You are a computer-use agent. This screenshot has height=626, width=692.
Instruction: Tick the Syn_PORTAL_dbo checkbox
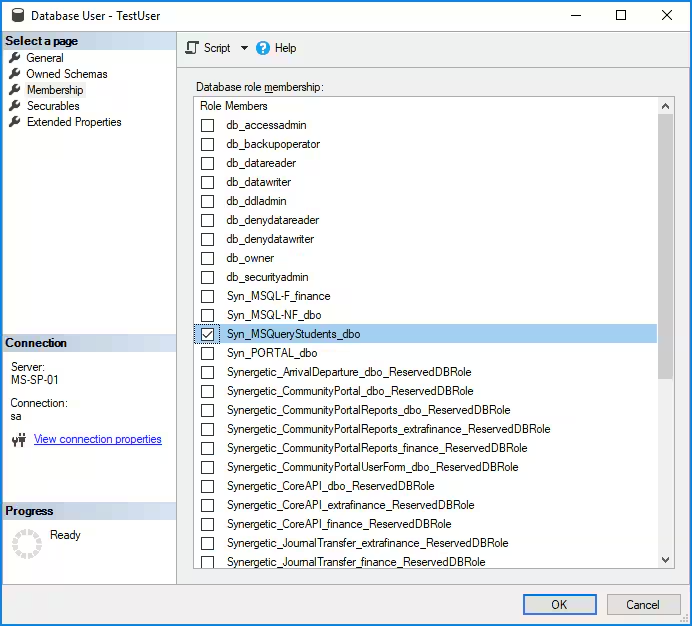click(207, 353)
